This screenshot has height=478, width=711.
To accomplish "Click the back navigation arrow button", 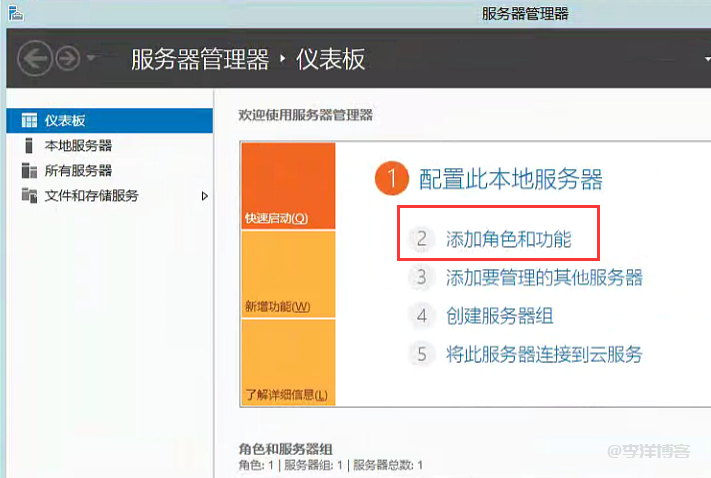I will point(36,58).
